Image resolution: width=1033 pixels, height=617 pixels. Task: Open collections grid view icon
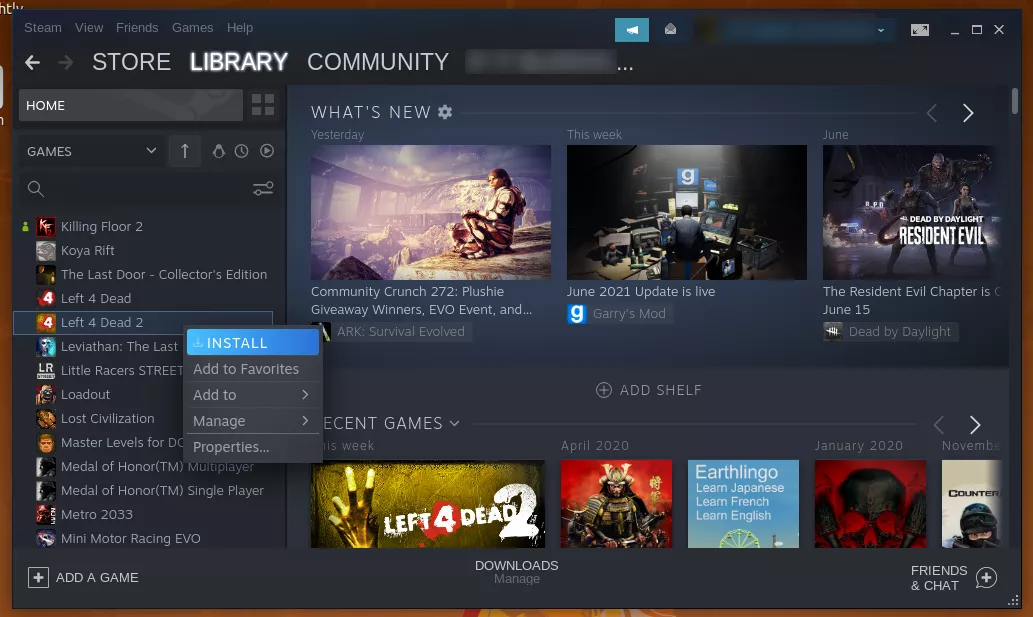[263, 105]
